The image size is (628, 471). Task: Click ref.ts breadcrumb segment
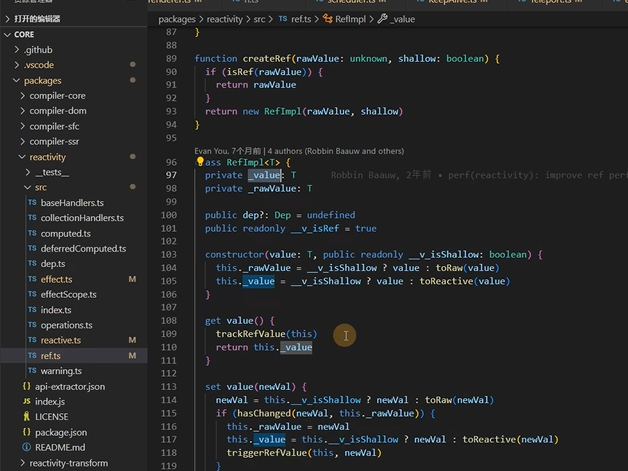coord(301,19)
